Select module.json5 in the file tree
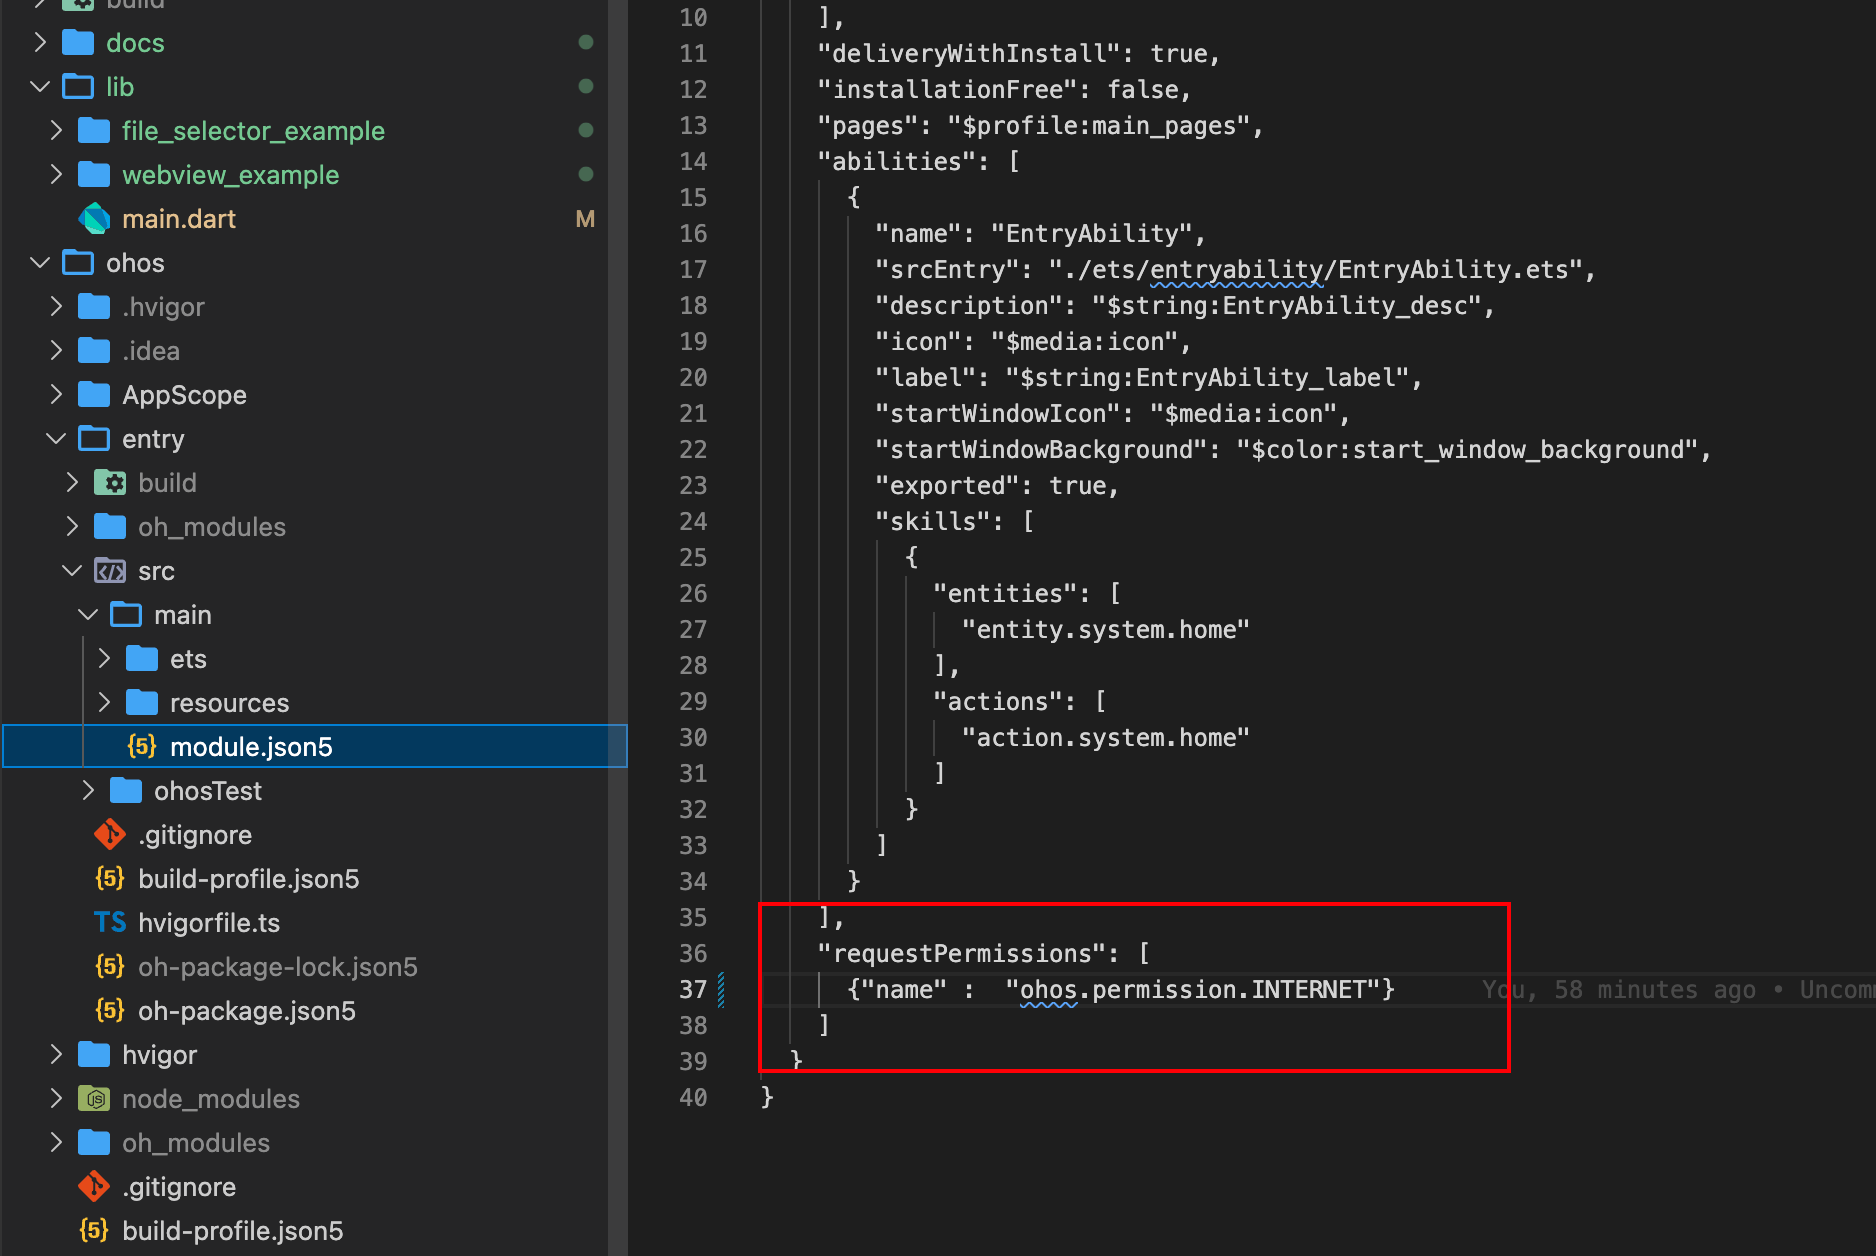This screenshot has height=1256, width=1876. tap(315, 746)
